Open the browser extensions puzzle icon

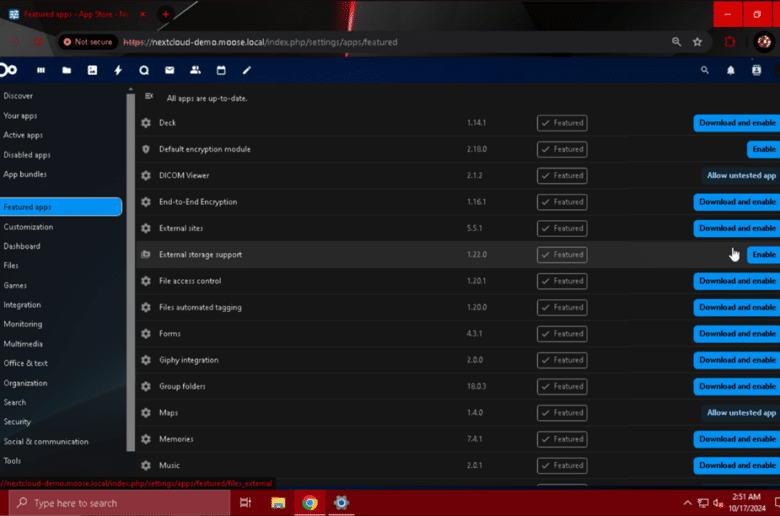coord(730,42)
